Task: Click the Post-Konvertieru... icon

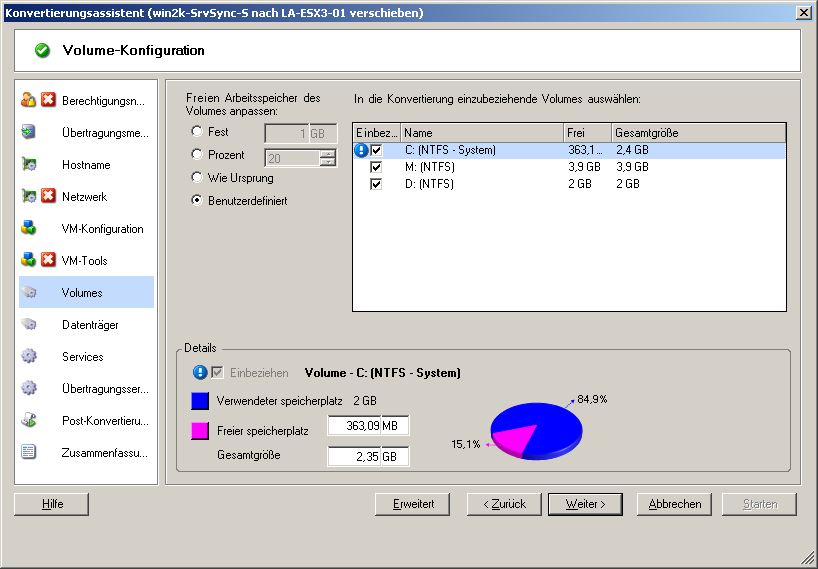Action: [28, 420]
